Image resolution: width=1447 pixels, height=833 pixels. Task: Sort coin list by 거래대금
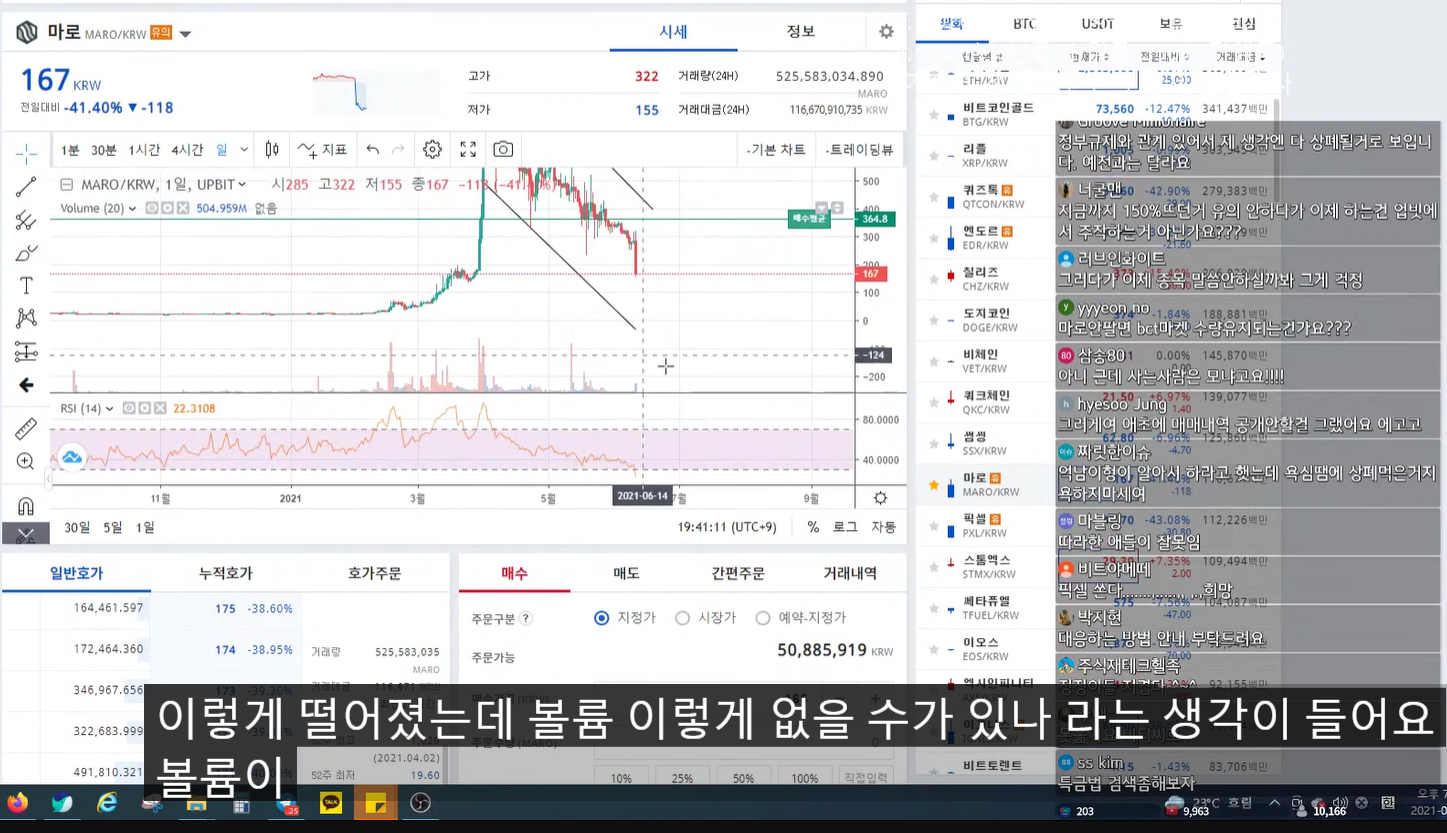pyautogui.click(x=1240, y=58)
